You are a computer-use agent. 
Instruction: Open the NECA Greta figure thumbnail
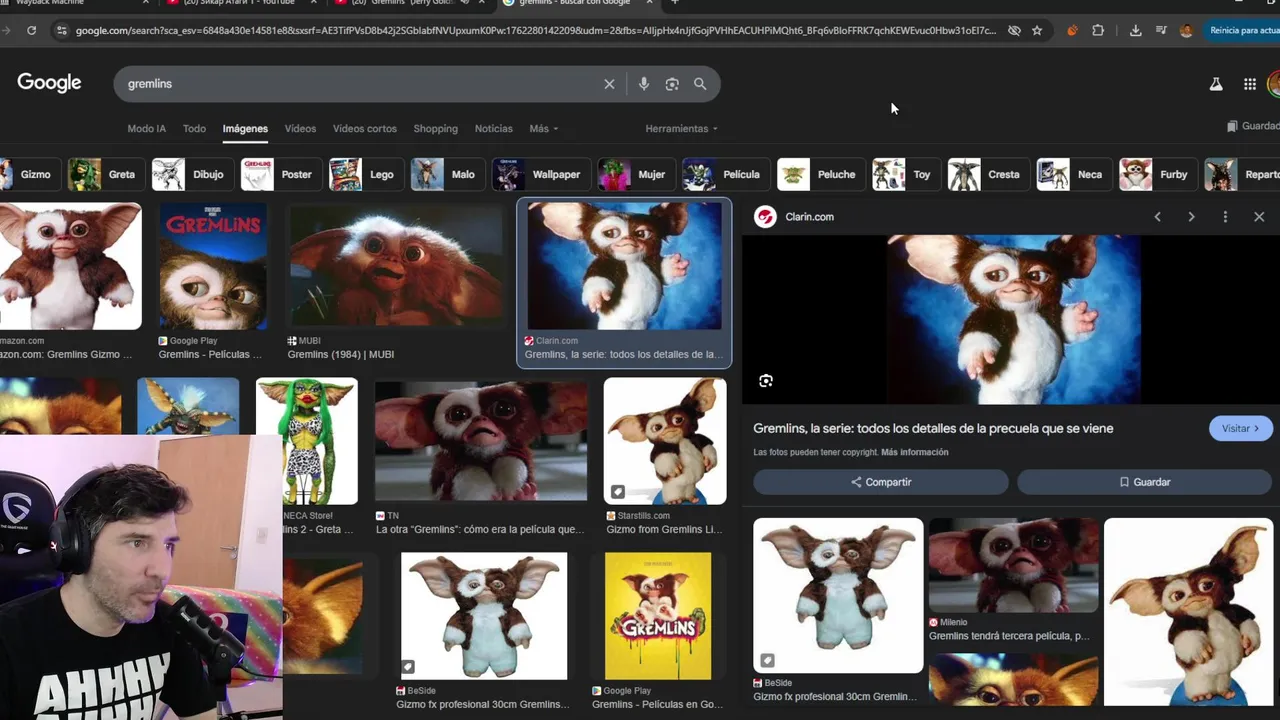coord(307,441)
